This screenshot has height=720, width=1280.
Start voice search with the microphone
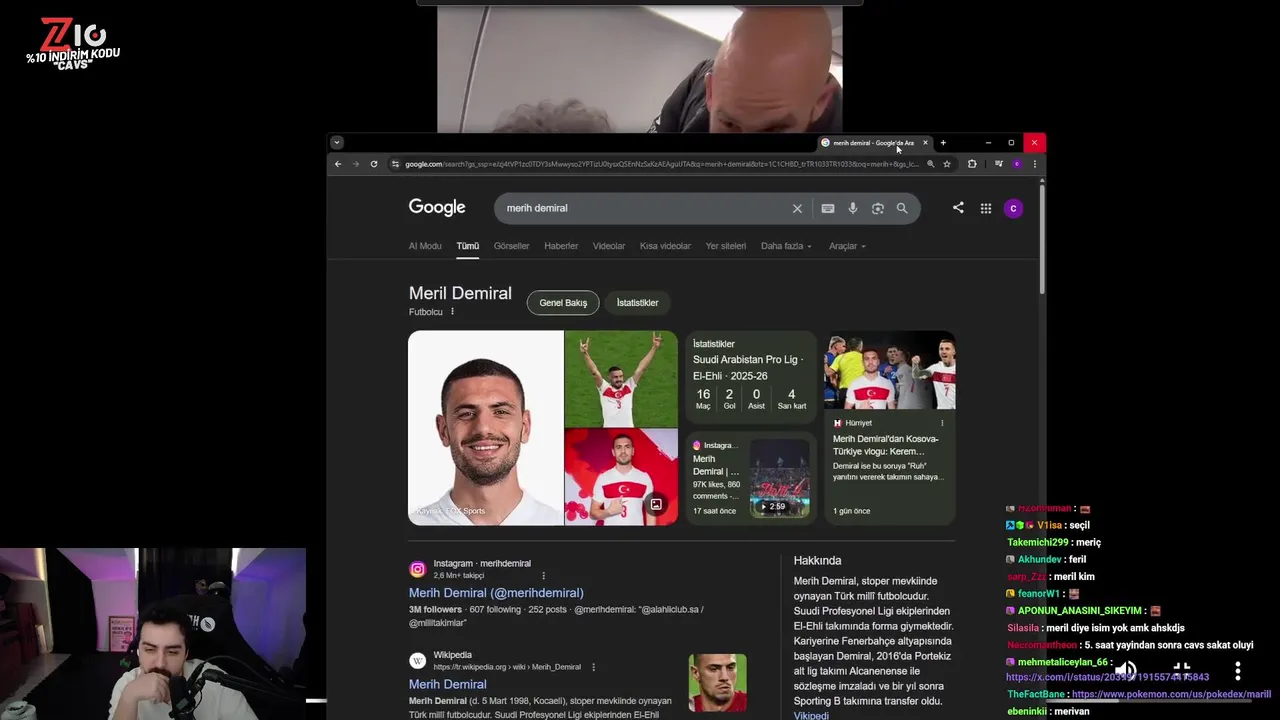pos(853,208)
